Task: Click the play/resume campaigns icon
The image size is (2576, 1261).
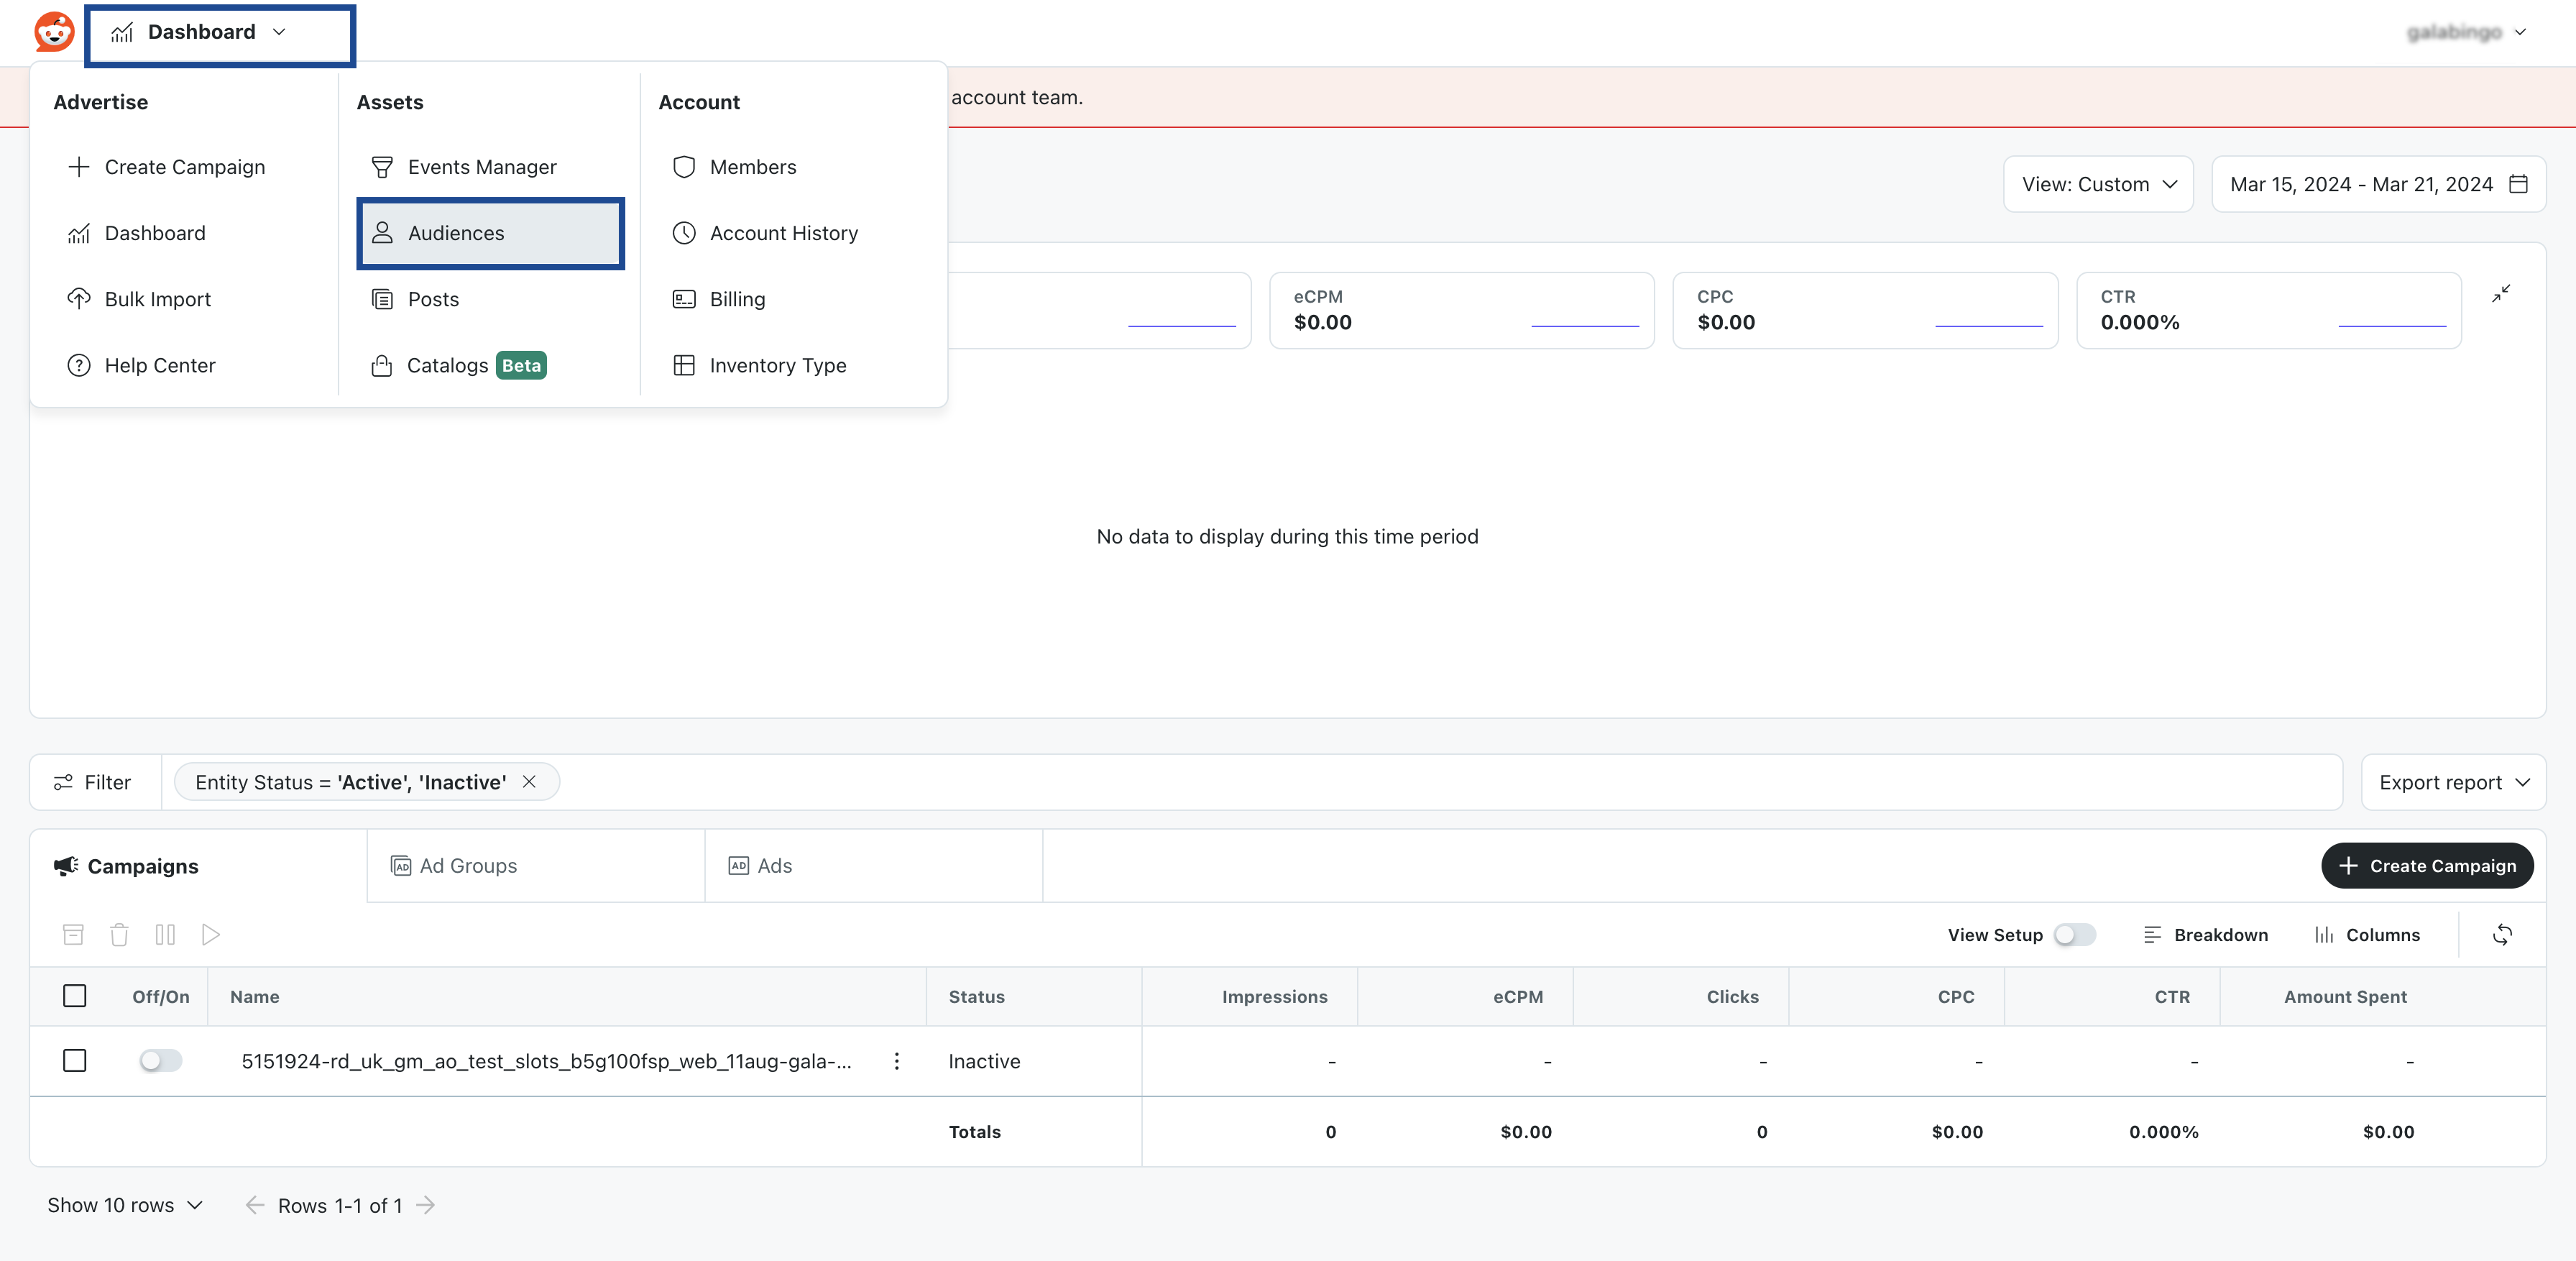Action: 210,934
